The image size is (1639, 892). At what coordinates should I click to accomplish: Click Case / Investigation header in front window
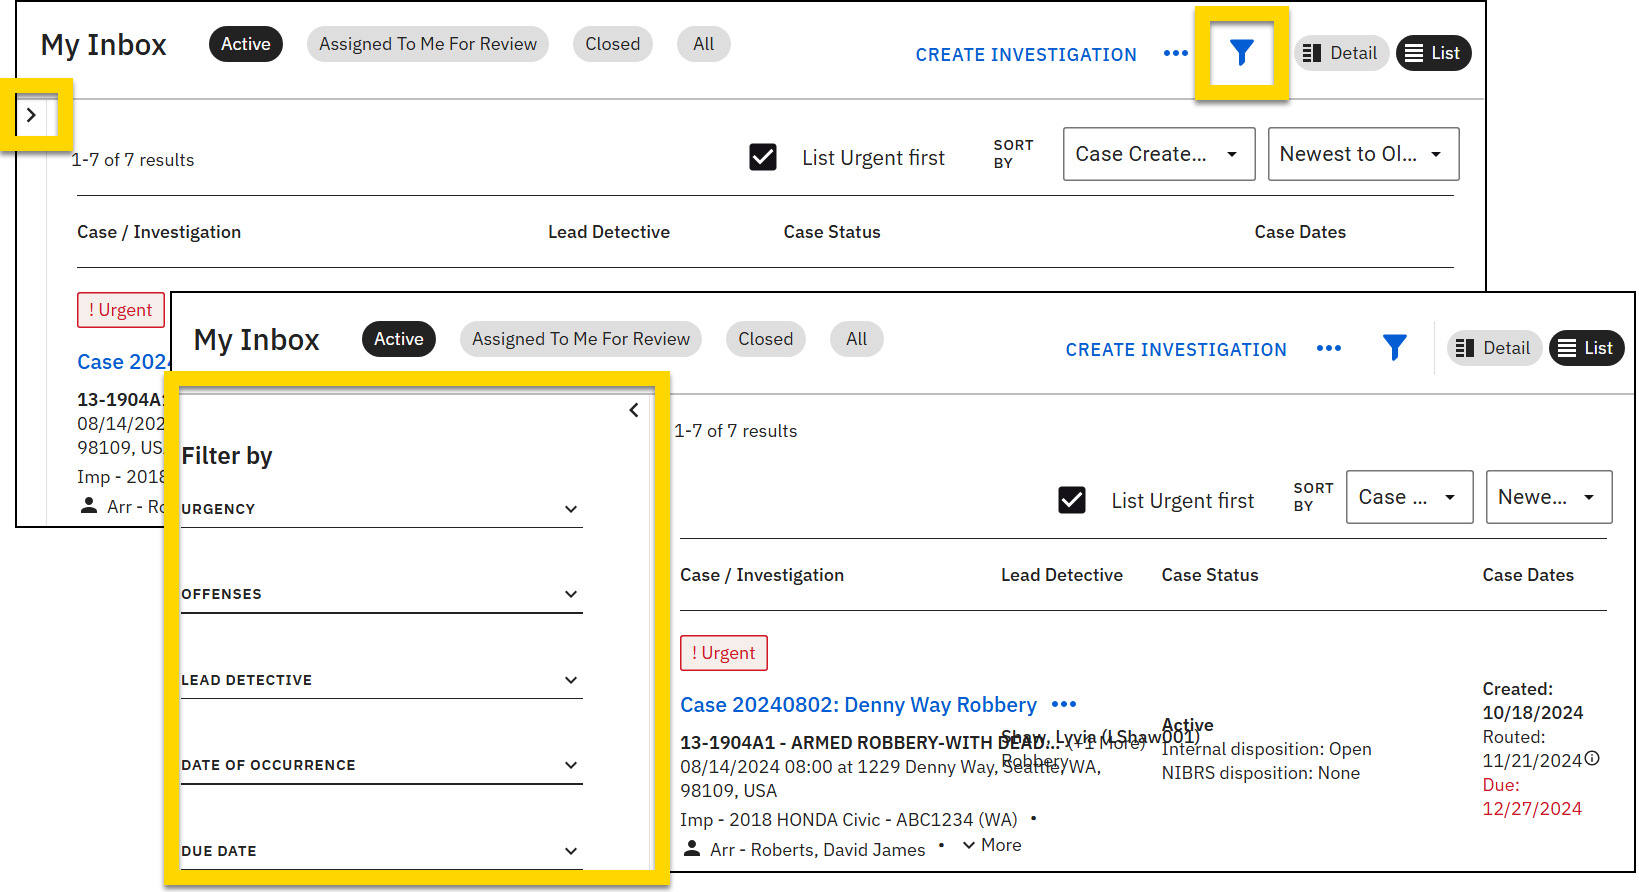click(762, 575)
